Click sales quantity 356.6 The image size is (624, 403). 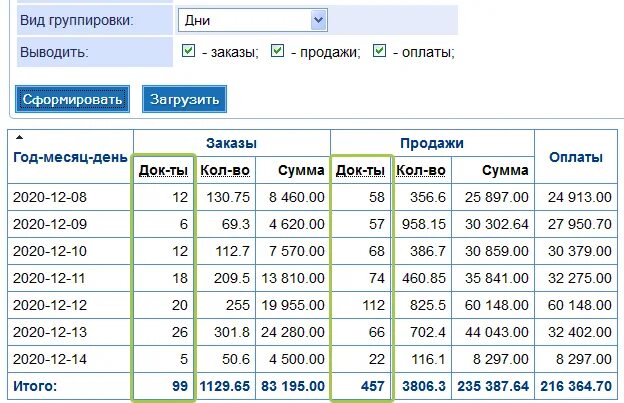click(428, 197)
